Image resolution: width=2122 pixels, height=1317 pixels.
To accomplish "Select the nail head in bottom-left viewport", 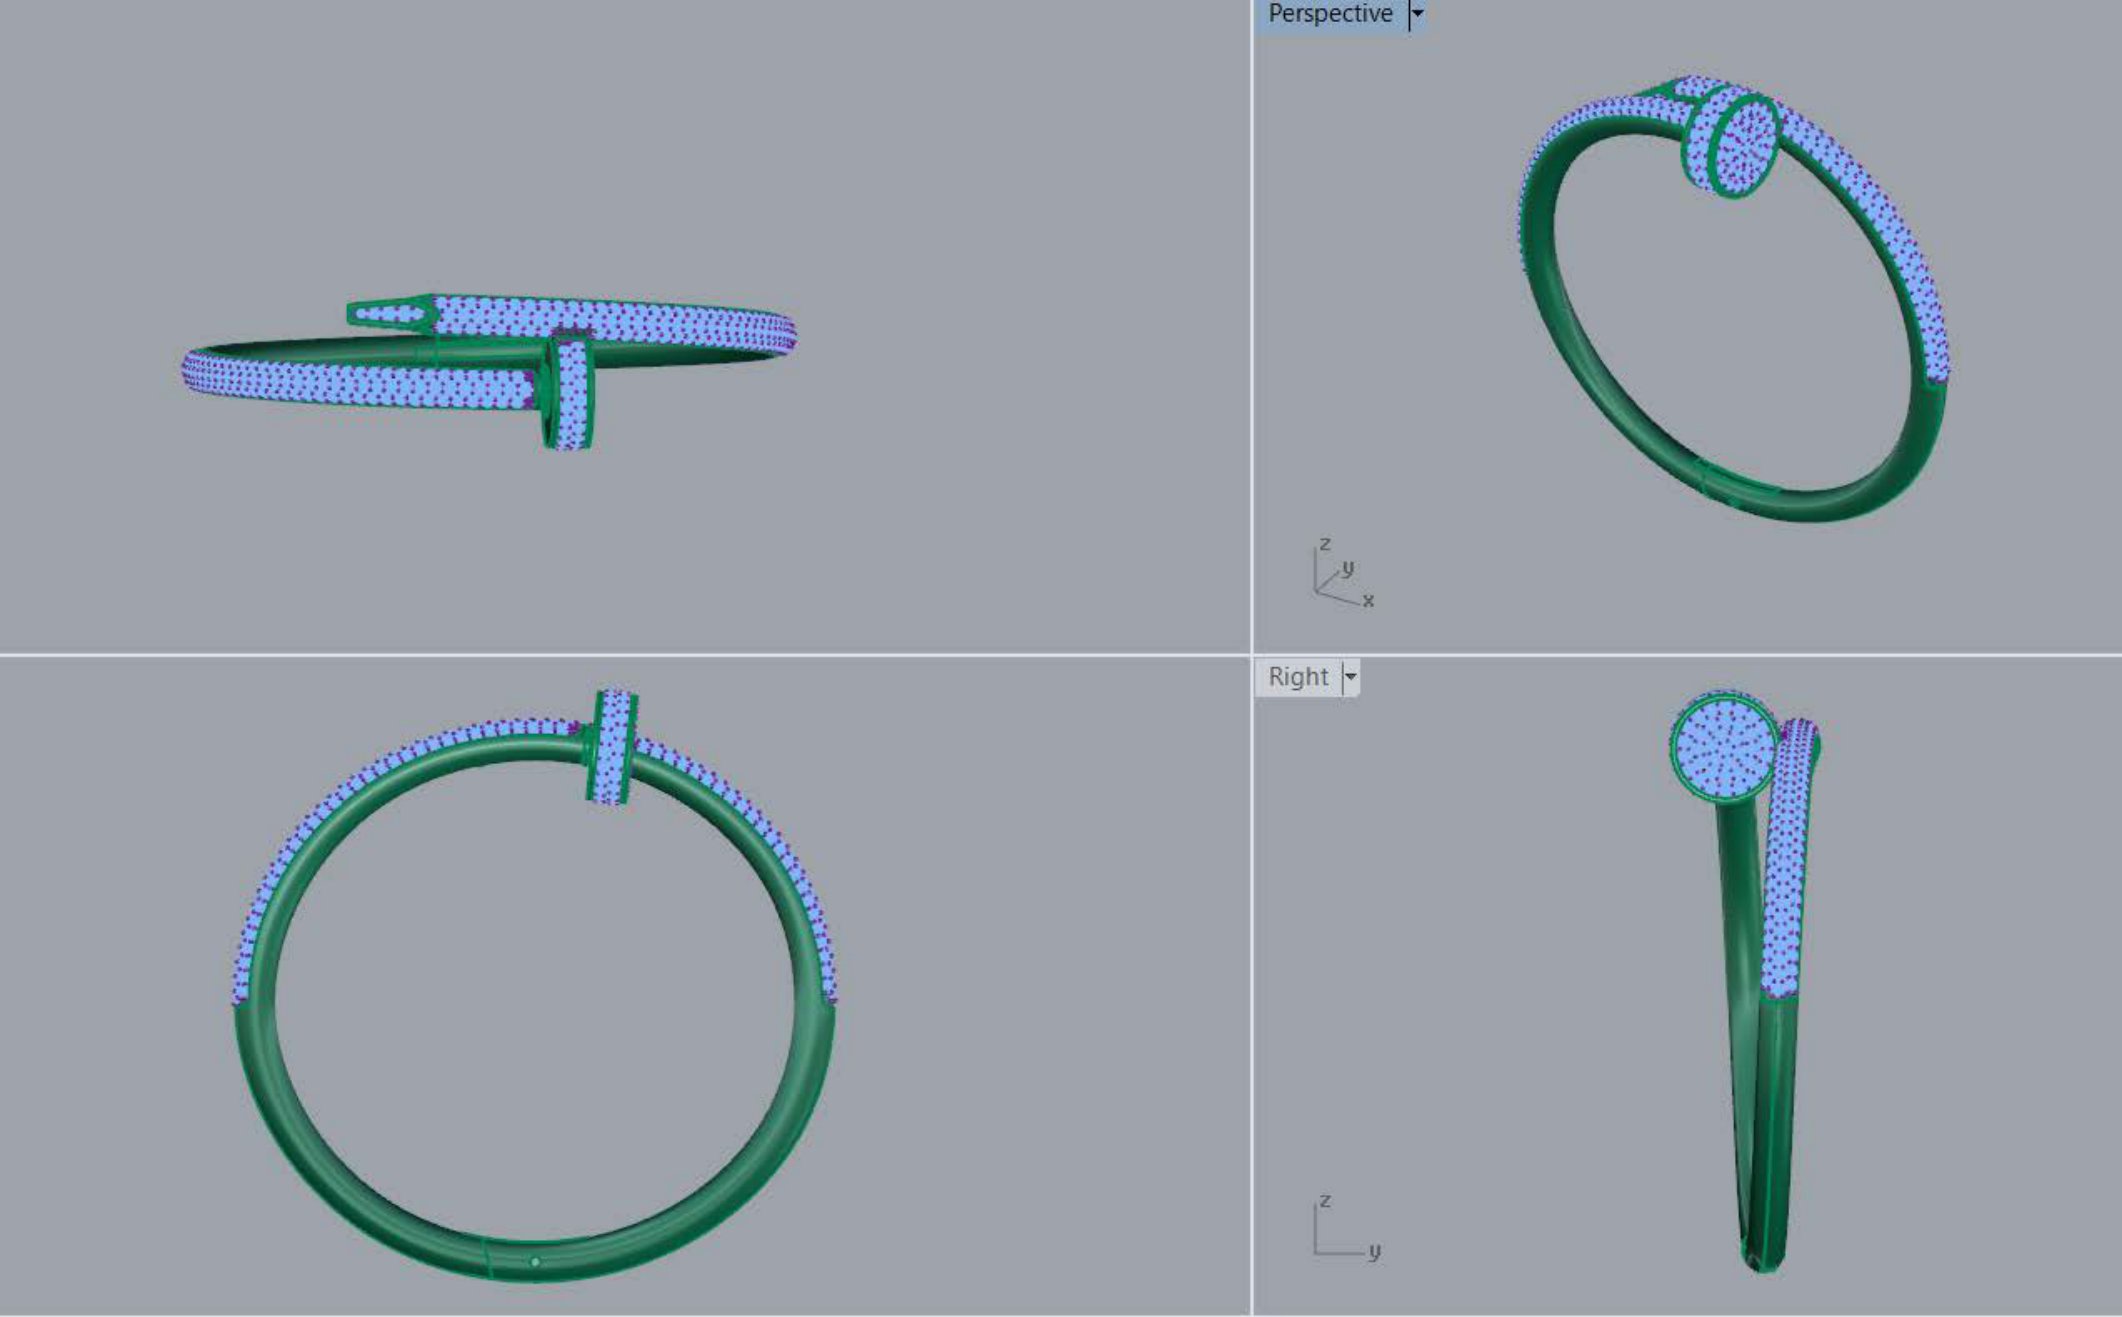I will pyautogui.click(x=612, y=746).
